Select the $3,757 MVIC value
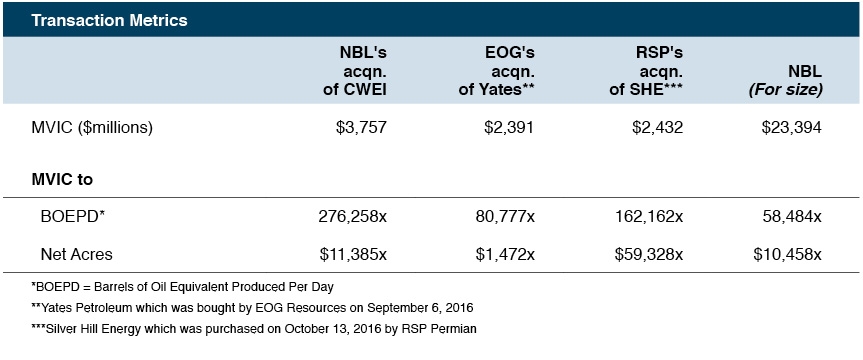 362,128
